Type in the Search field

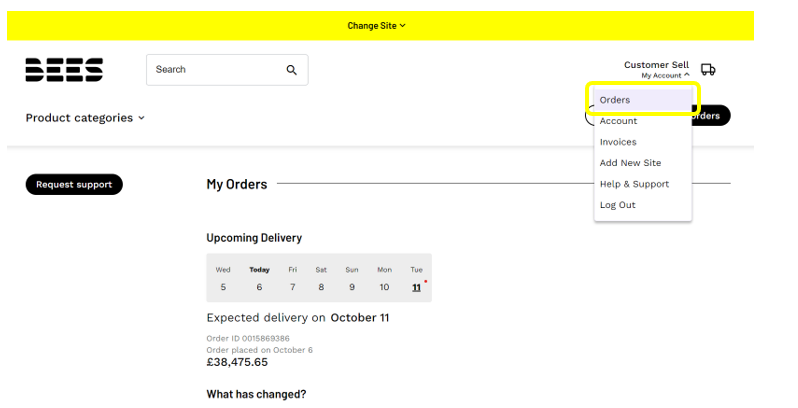pyautogui.click(x=212, y=70)
